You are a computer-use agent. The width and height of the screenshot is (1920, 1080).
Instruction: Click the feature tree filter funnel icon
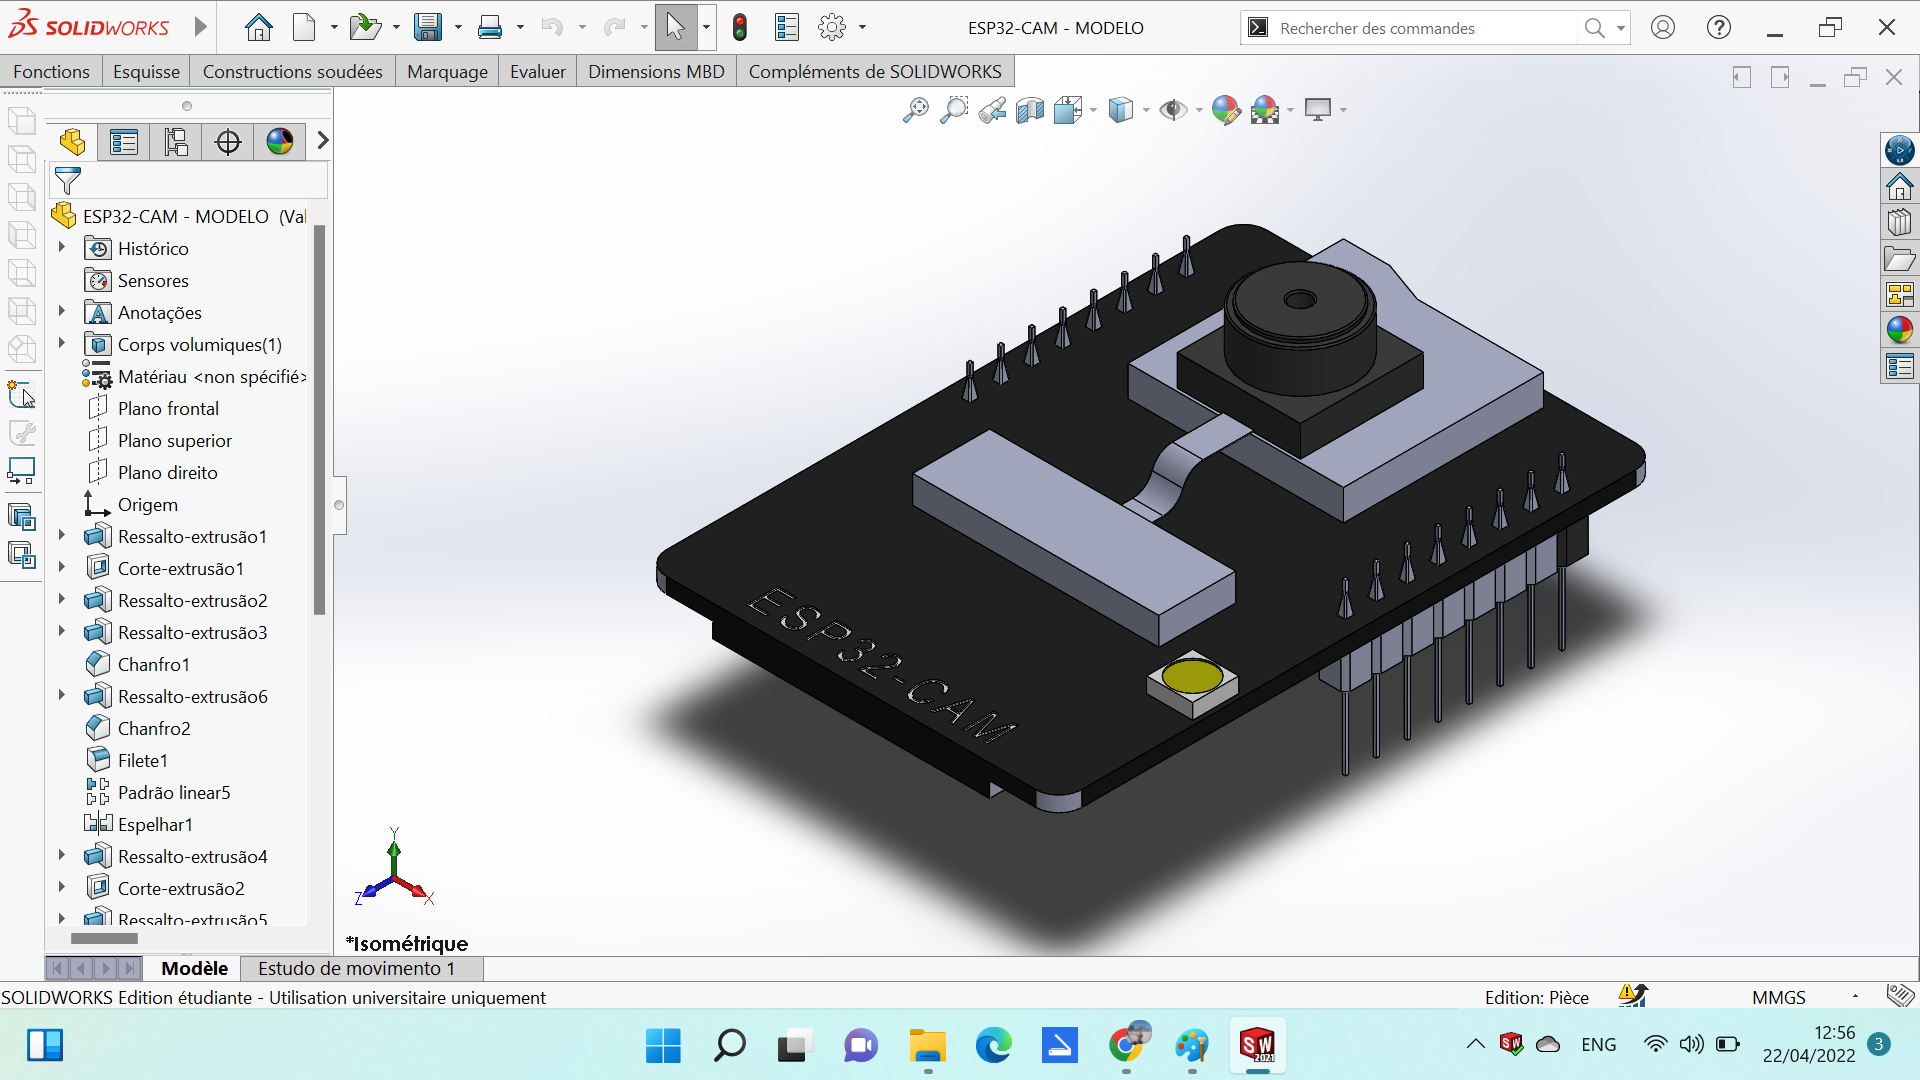tap(67, 181)
